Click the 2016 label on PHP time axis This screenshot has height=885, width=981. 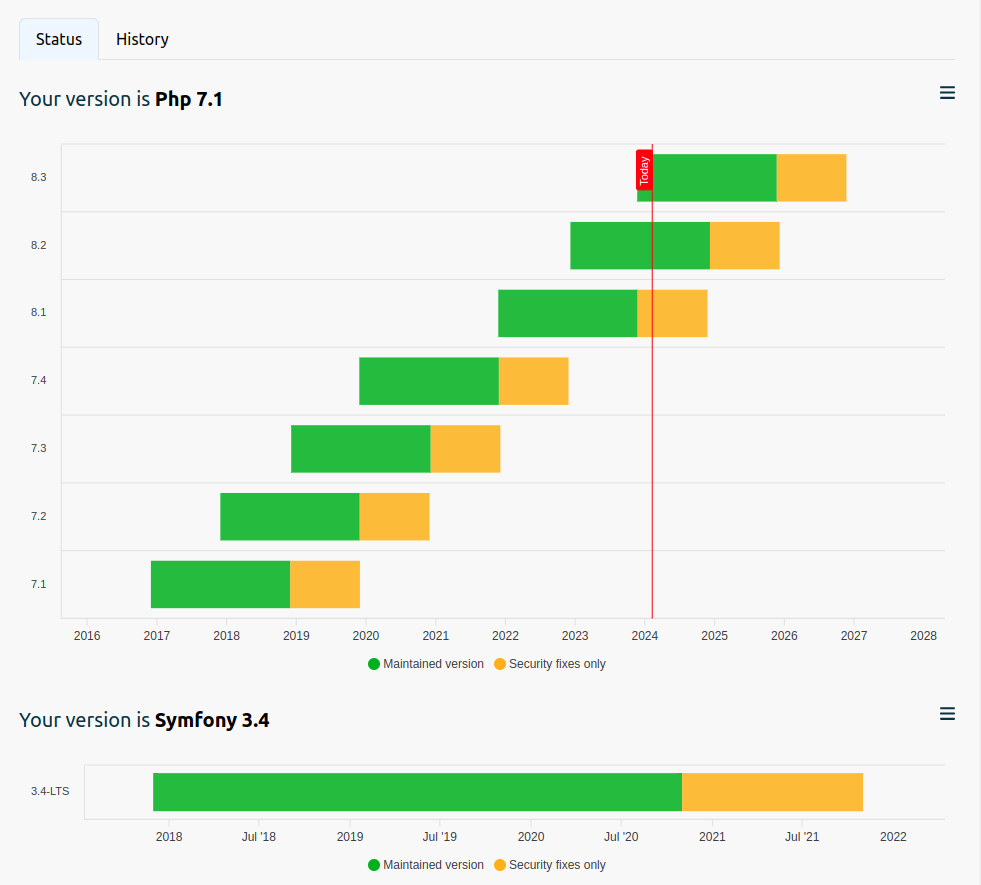(x=87, y=635)
